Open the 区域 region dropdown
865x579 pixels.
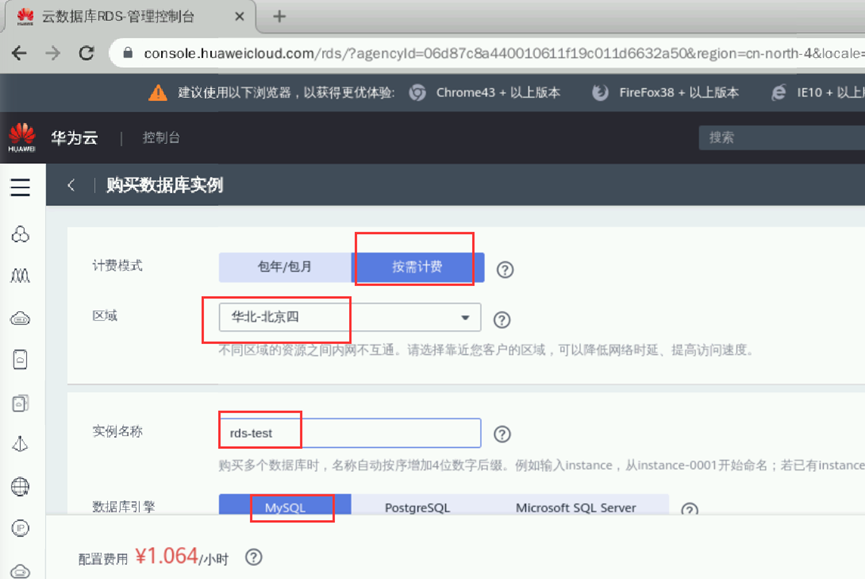[x=350, y=317]
